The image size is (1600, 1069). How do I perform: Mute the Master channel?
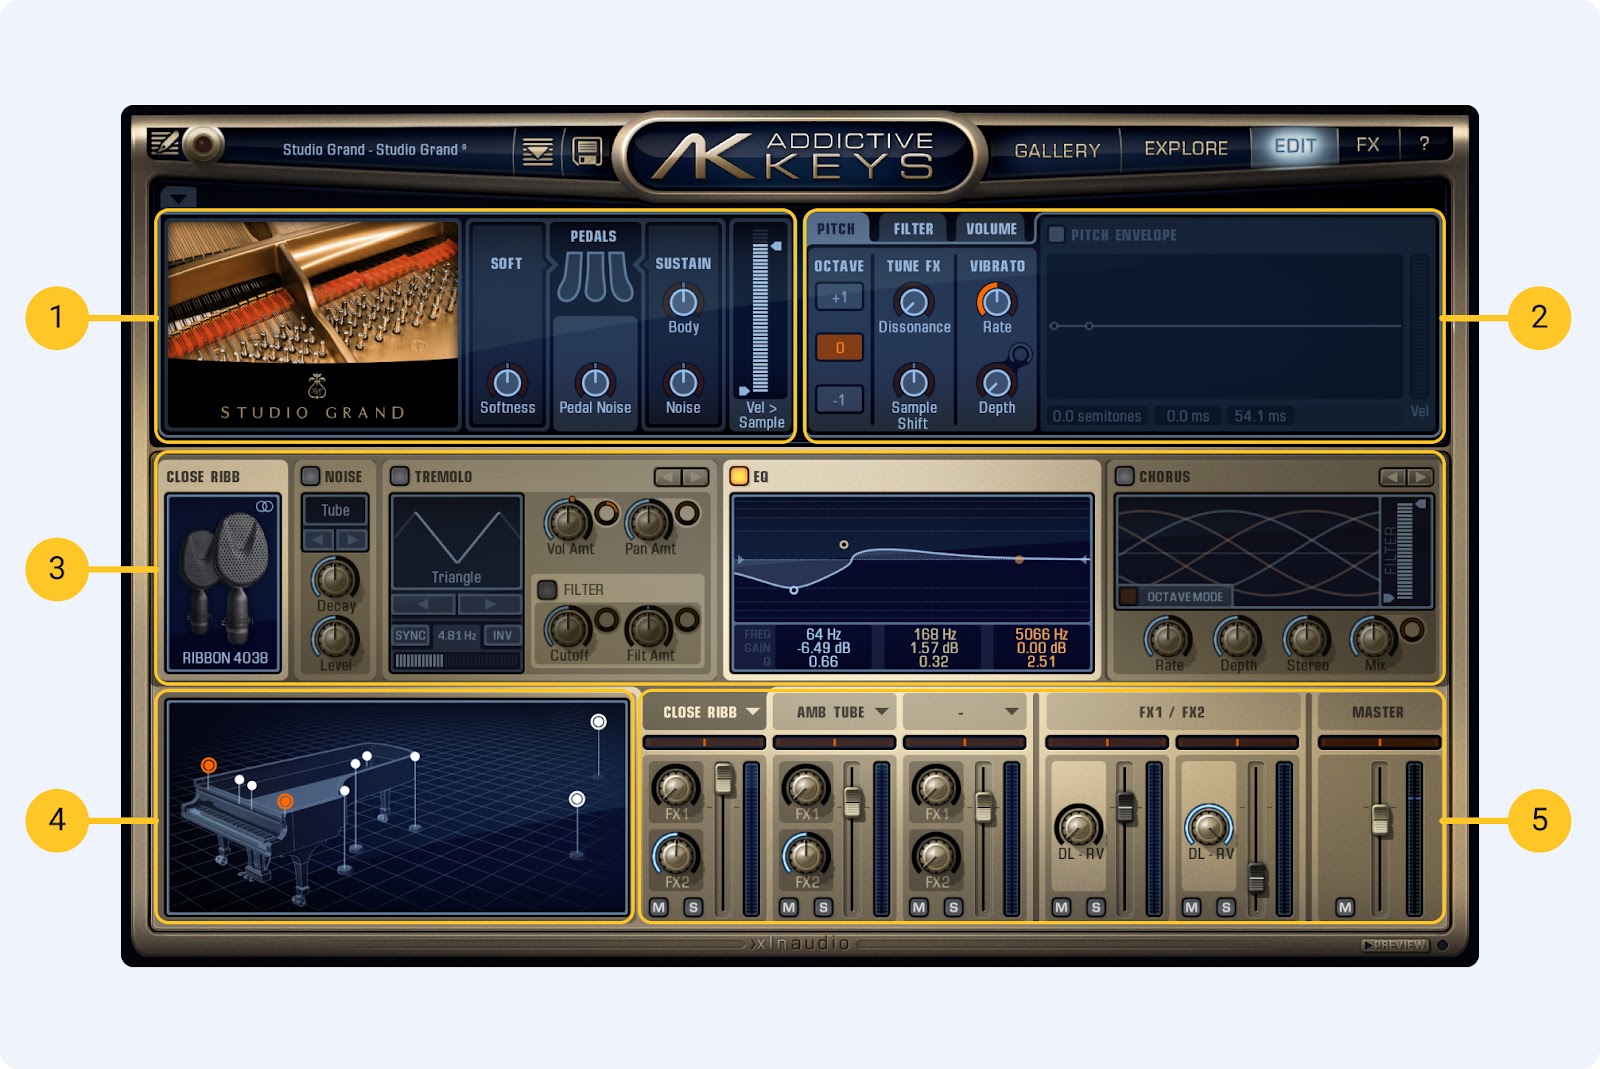[1345, 907]
